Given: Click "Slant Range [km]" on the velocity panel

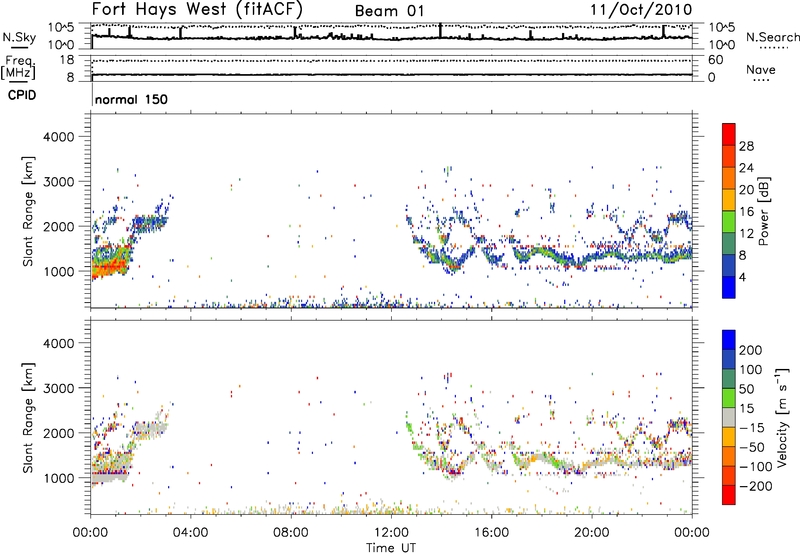Looking at the screenshot, I should coord(29,418).
